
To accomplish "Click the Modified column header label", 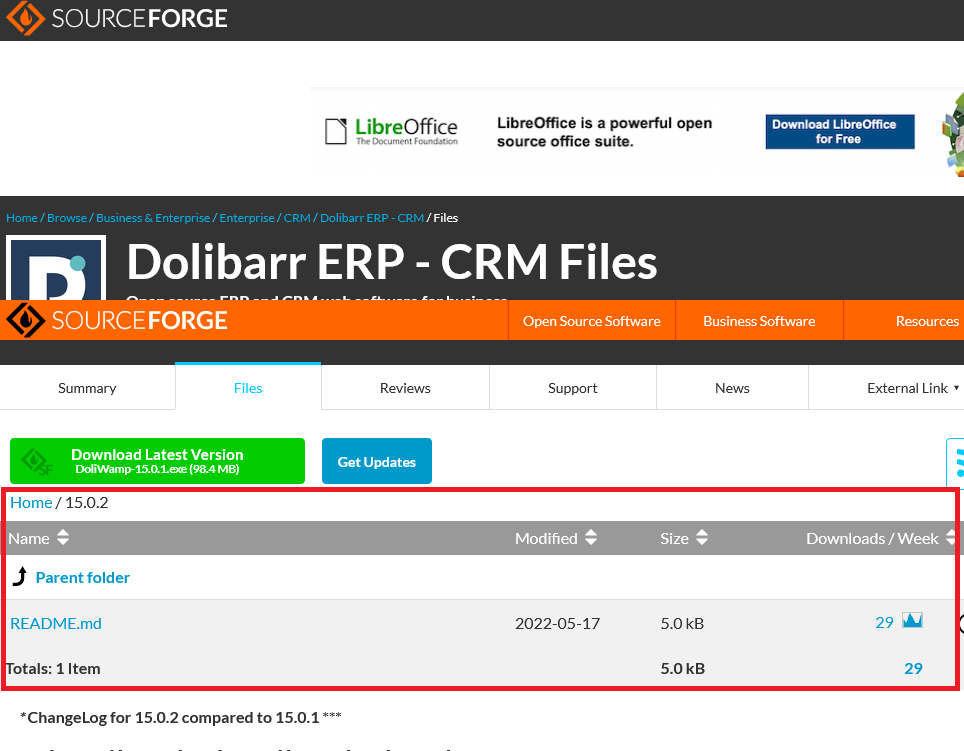I will (546, 538).
